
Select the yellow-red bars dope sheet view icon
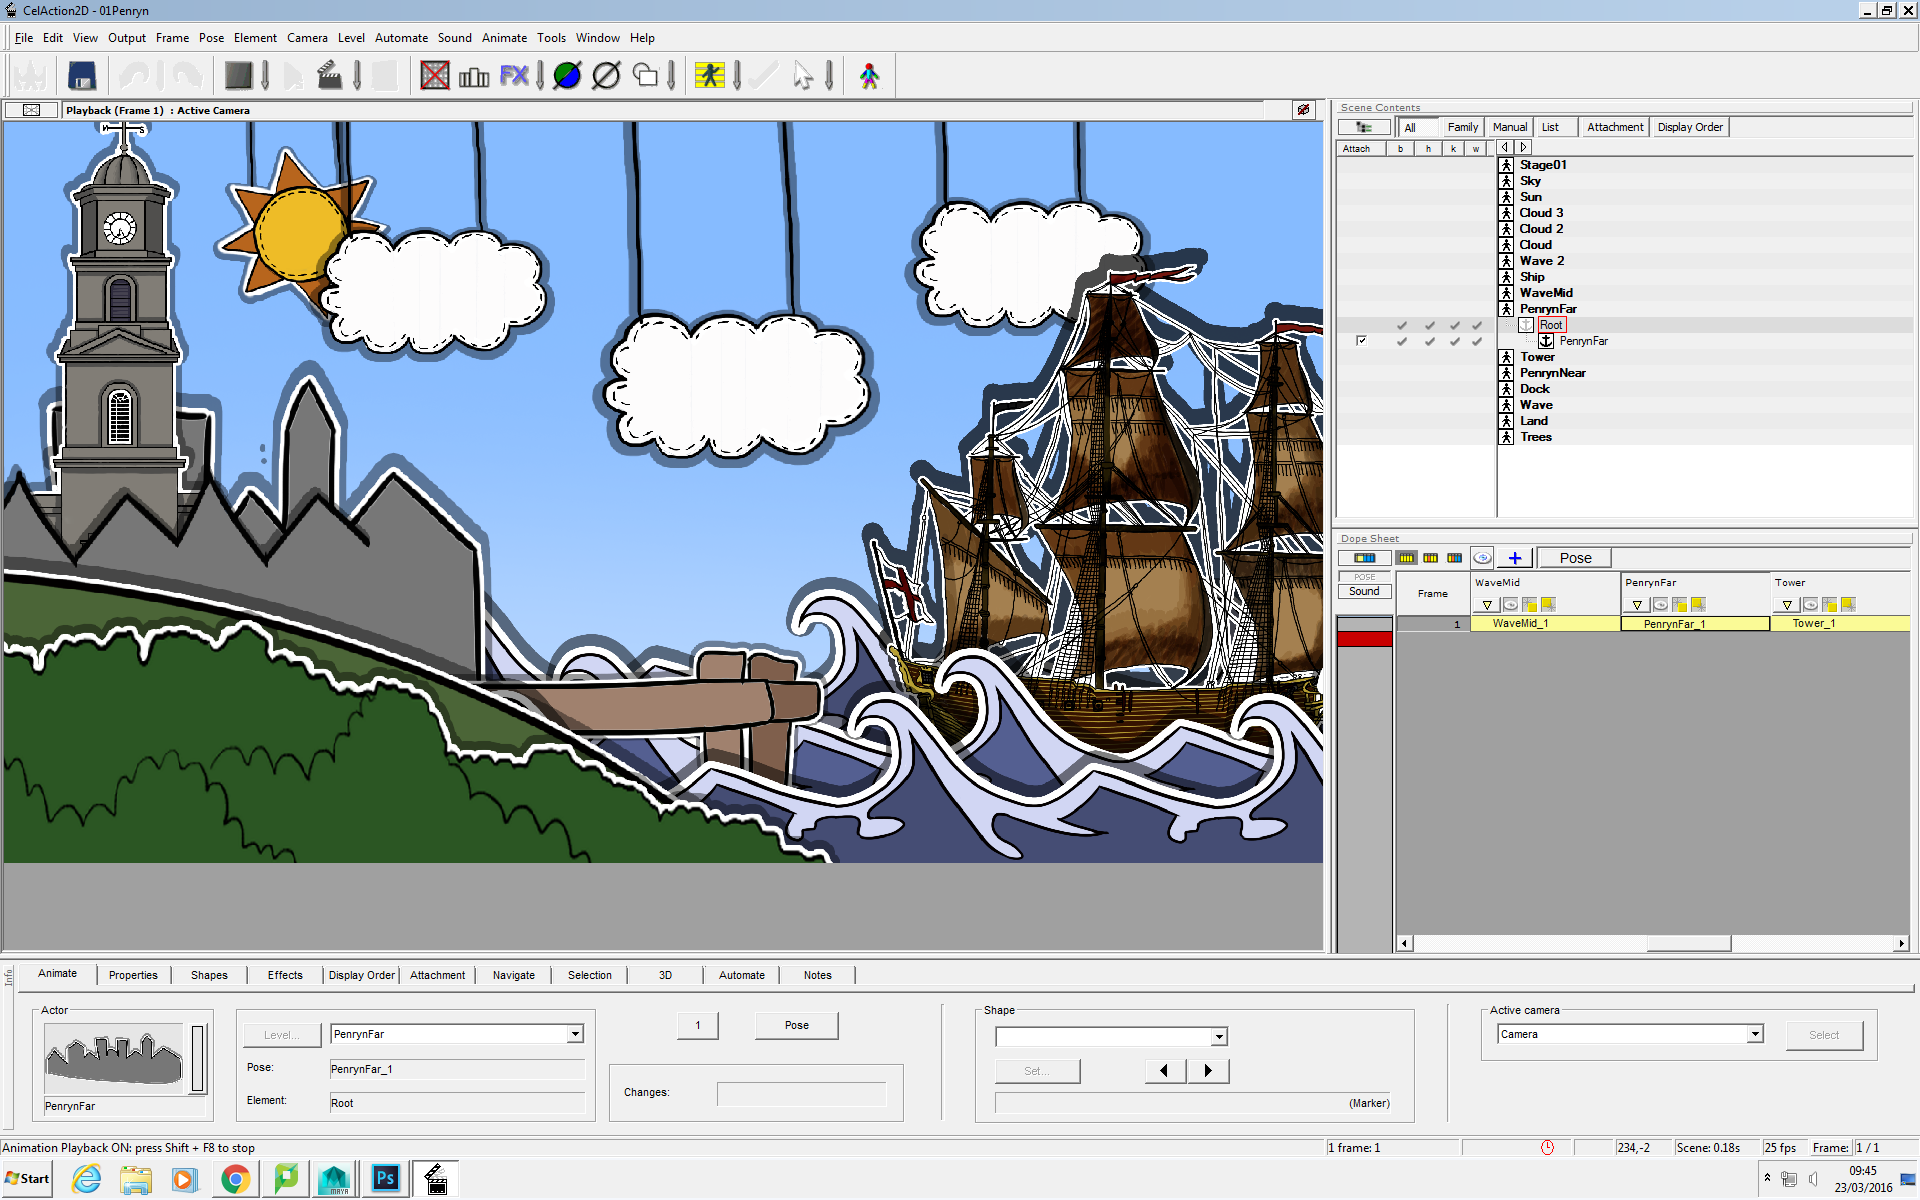1431,558
